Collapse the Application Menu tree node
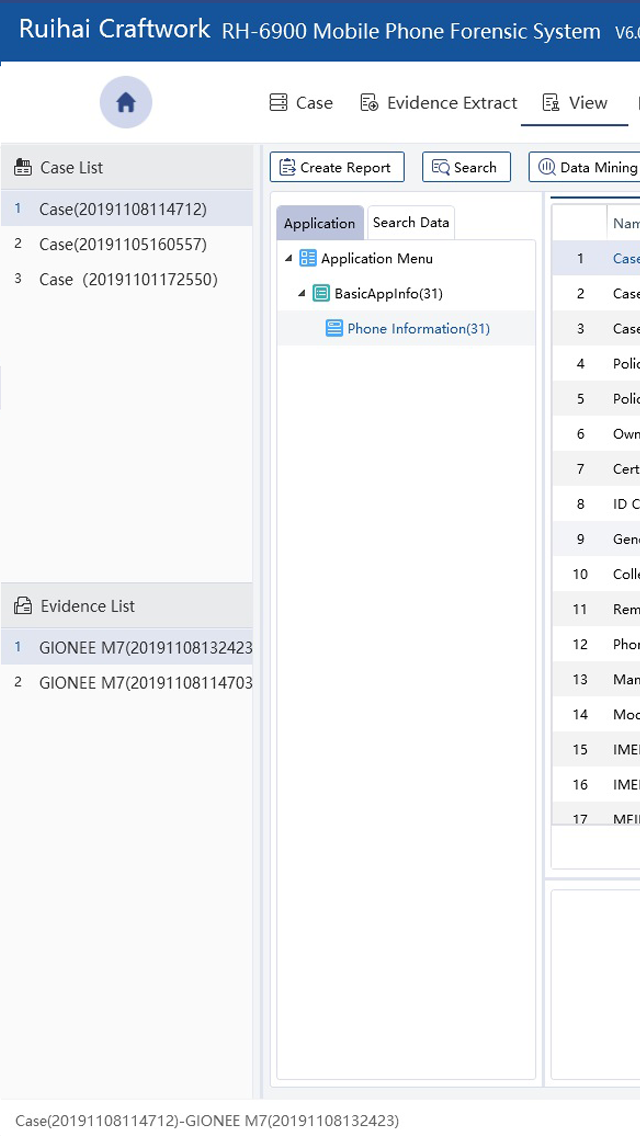Viewport: 640px width, 1136px height. 289,258
